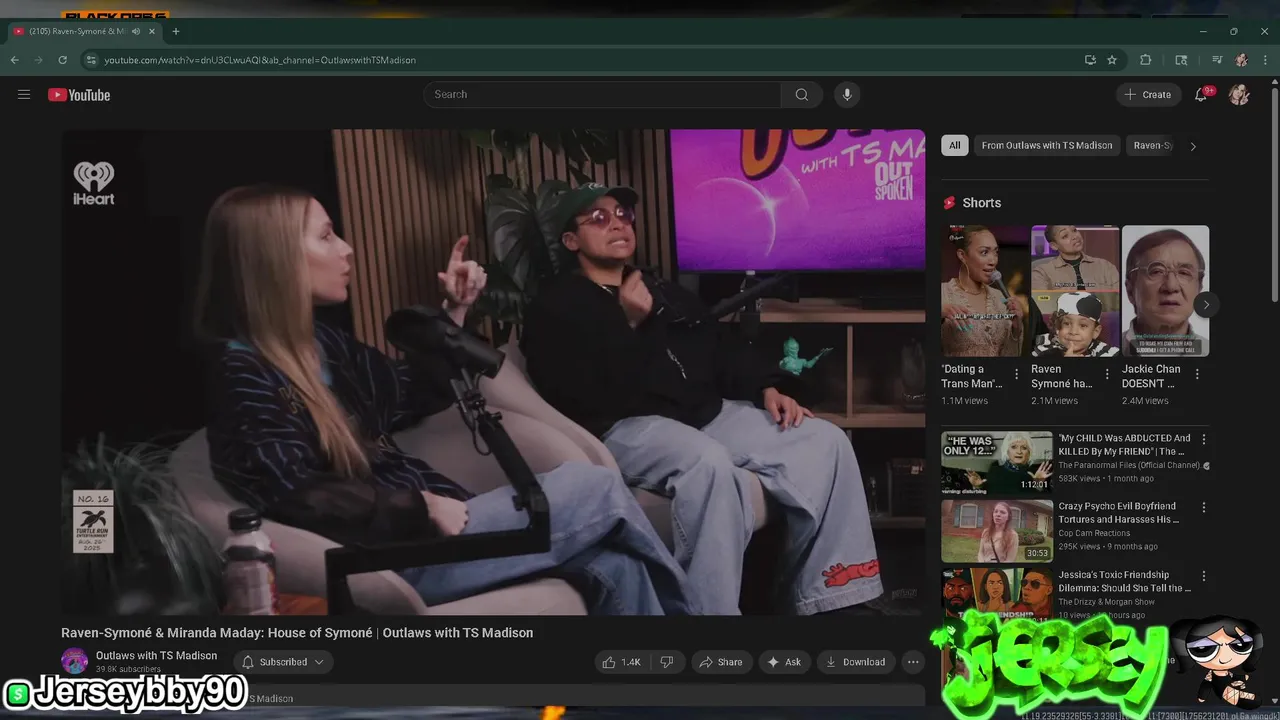
Task: Open Outlaws with TS Madison channel name
Action: point(156,656)
